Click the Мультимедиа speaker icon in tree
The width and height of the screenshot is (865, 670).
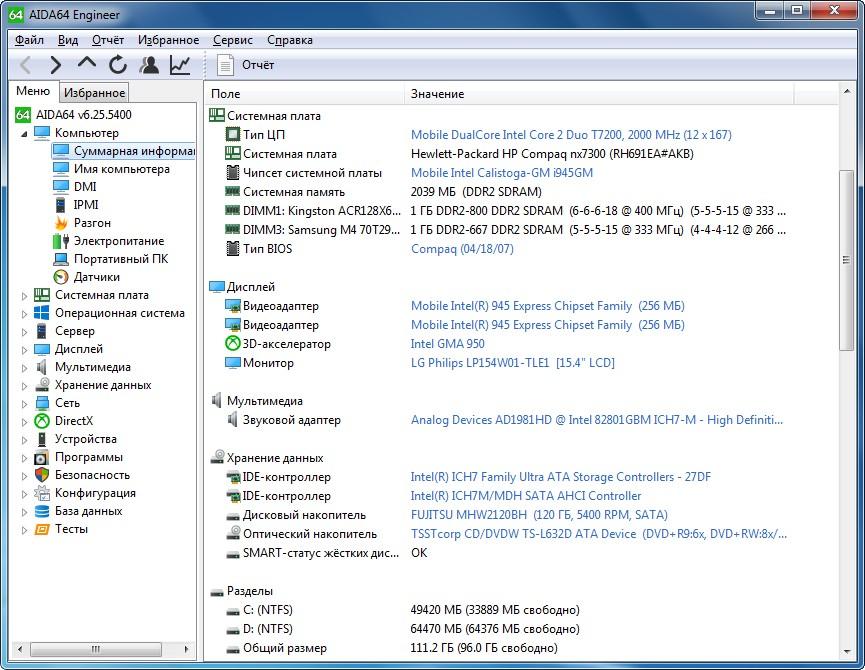pyautogui.click(x=41, y=367)
